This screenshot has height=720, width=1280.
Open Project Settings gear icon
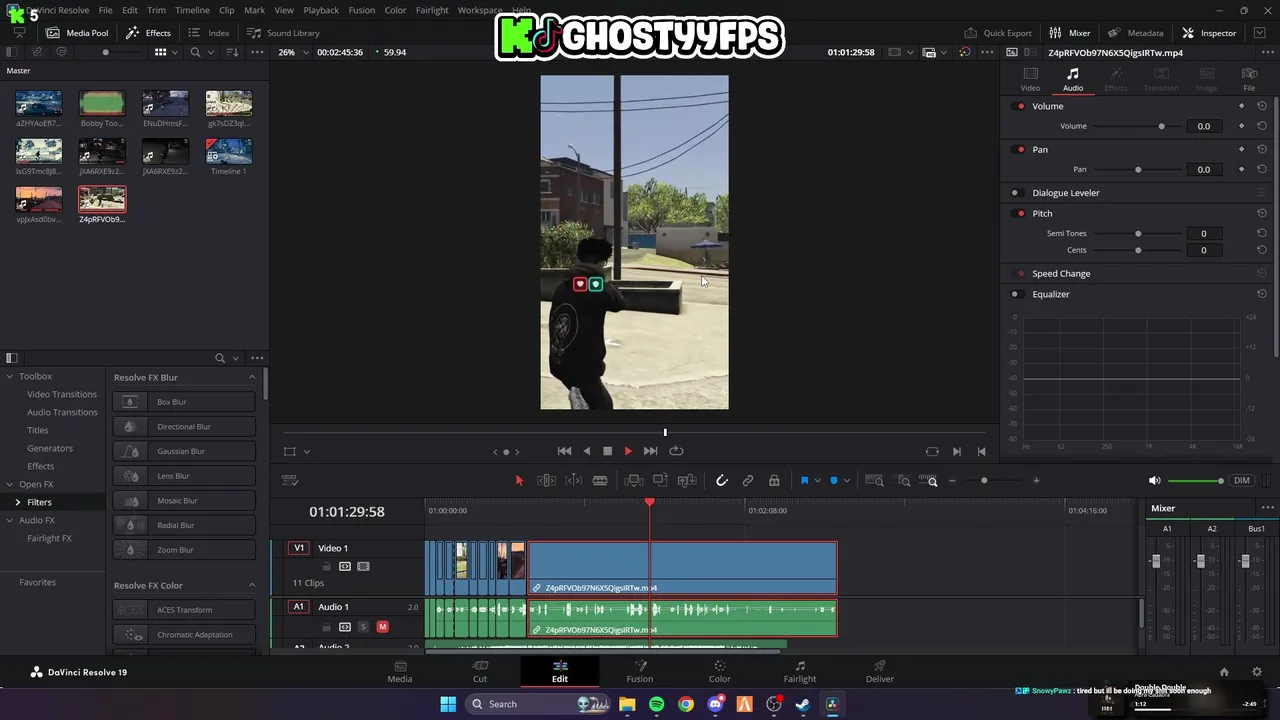tap(1257, 672)
